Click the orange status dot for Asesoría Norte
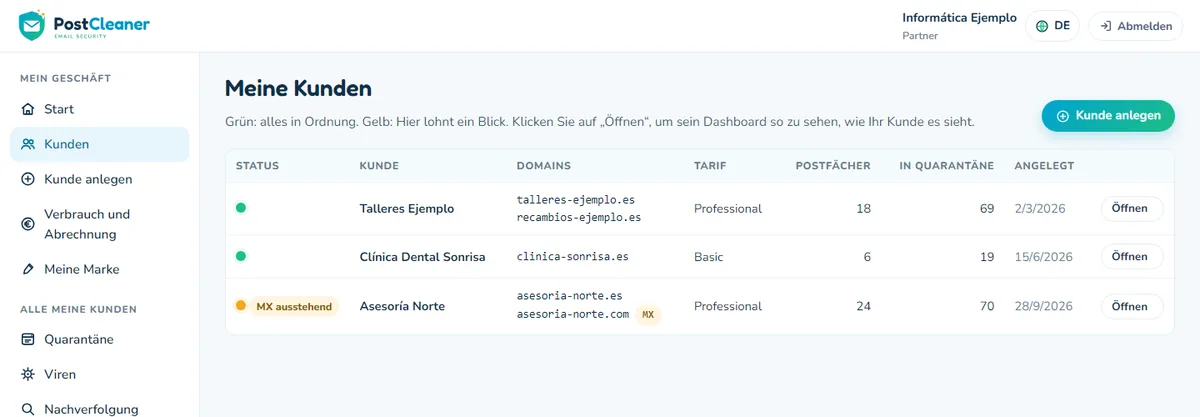1200x417 pixels. pos(241,305)
